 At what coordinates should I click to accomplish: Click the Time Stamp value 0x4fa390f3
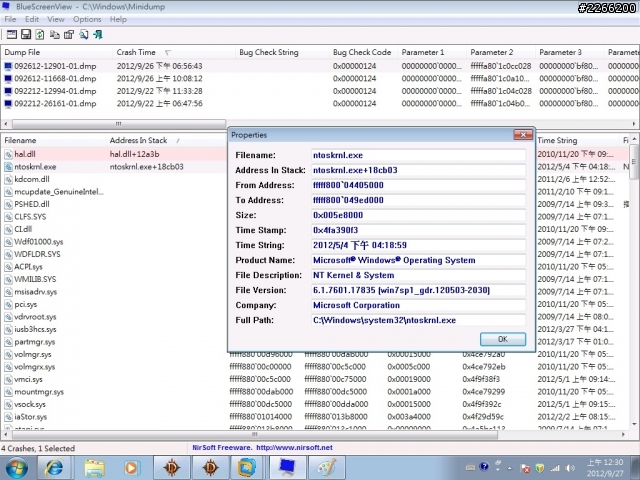point(418,230)
